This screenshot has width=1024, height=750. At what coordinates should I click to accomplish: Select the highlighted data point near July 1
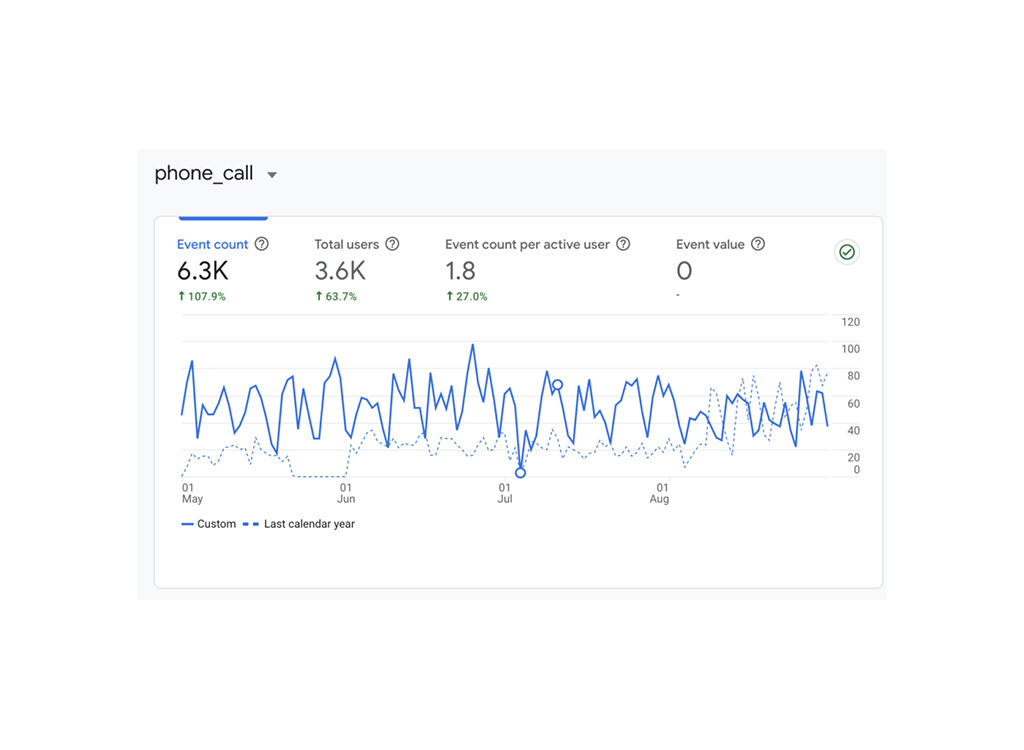pos(519,472)
